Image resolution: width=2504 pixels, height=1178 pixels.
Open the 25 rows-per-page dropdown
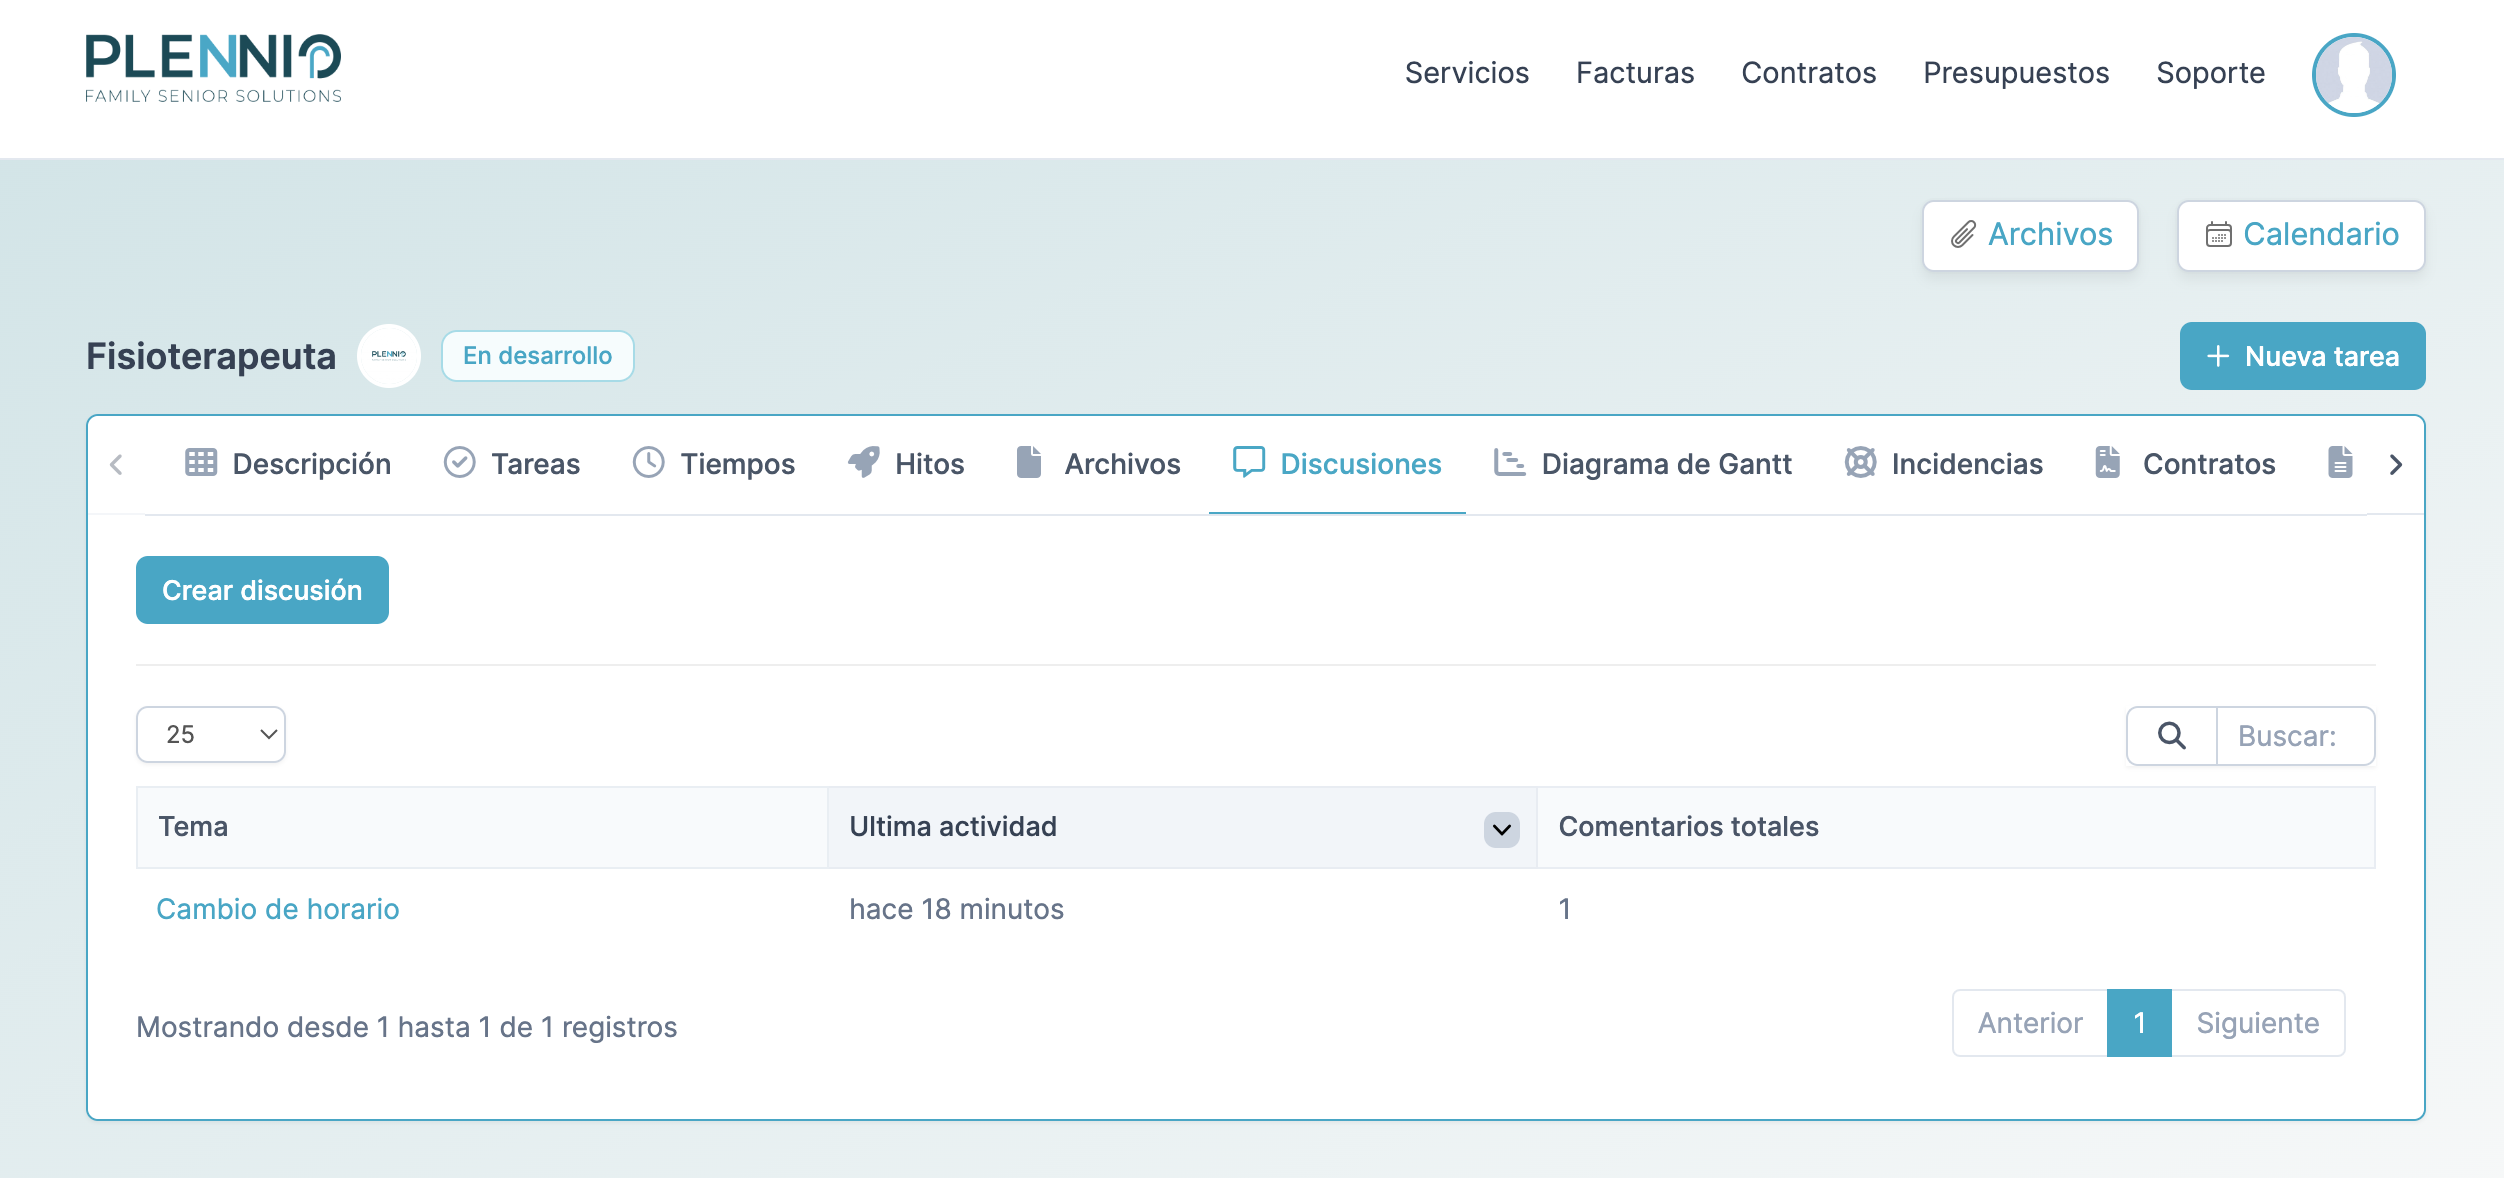211,735
